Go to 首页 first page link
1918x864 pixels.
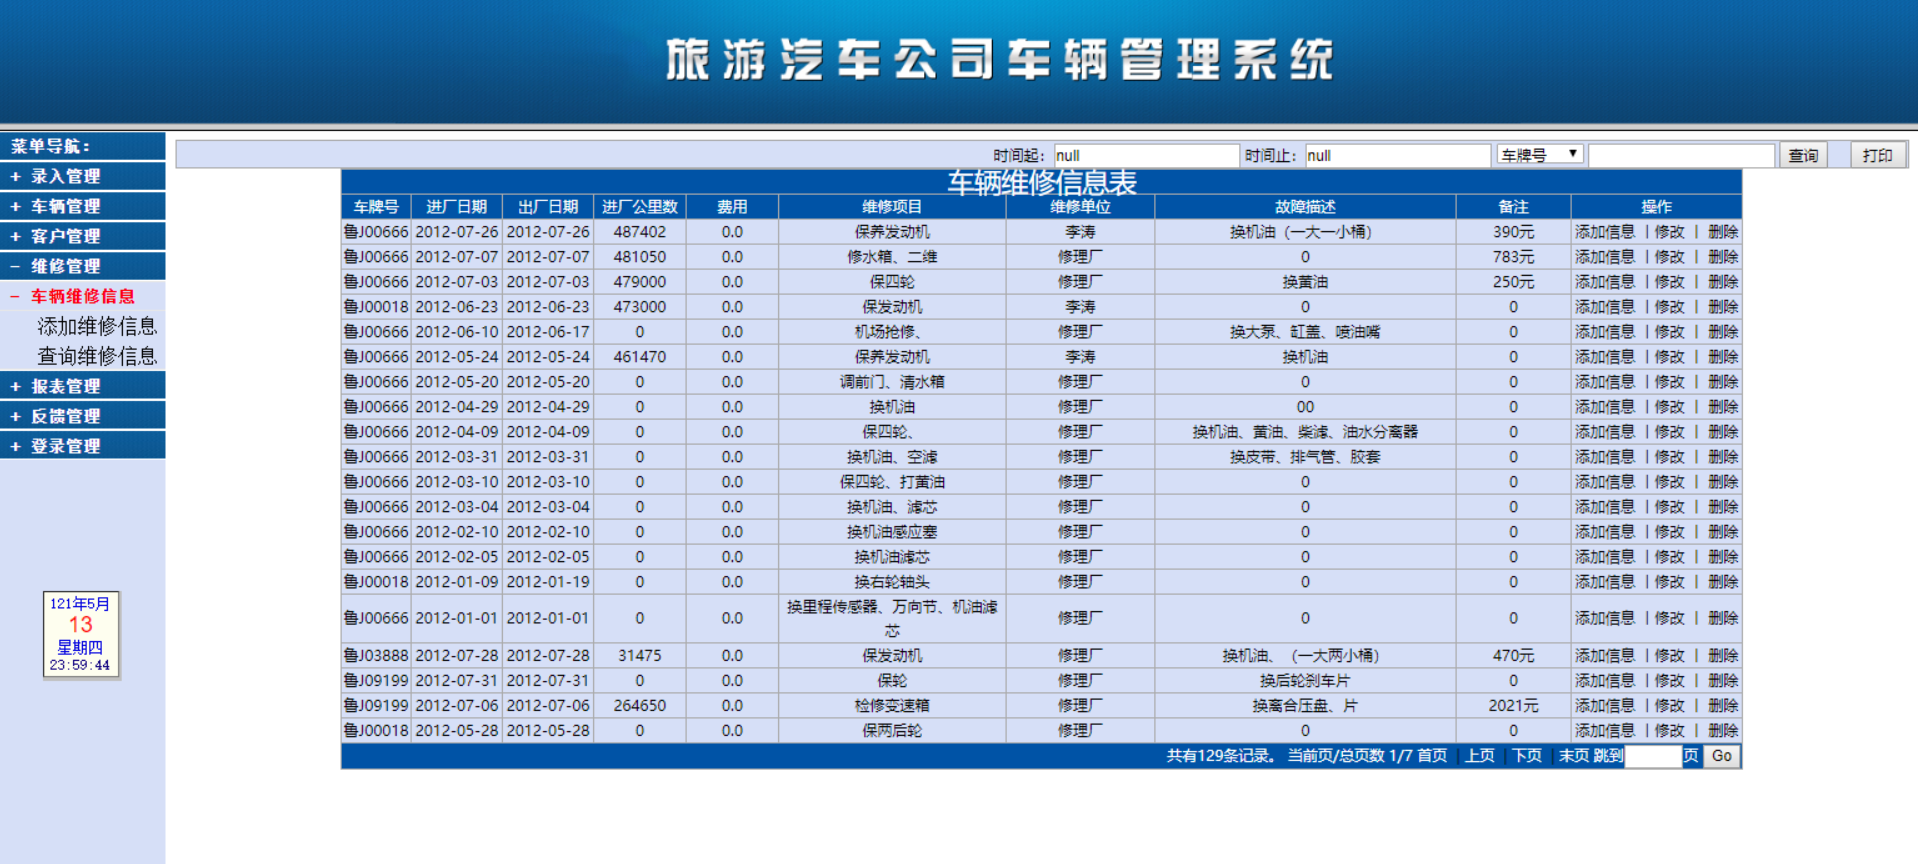click(1432, 756)
